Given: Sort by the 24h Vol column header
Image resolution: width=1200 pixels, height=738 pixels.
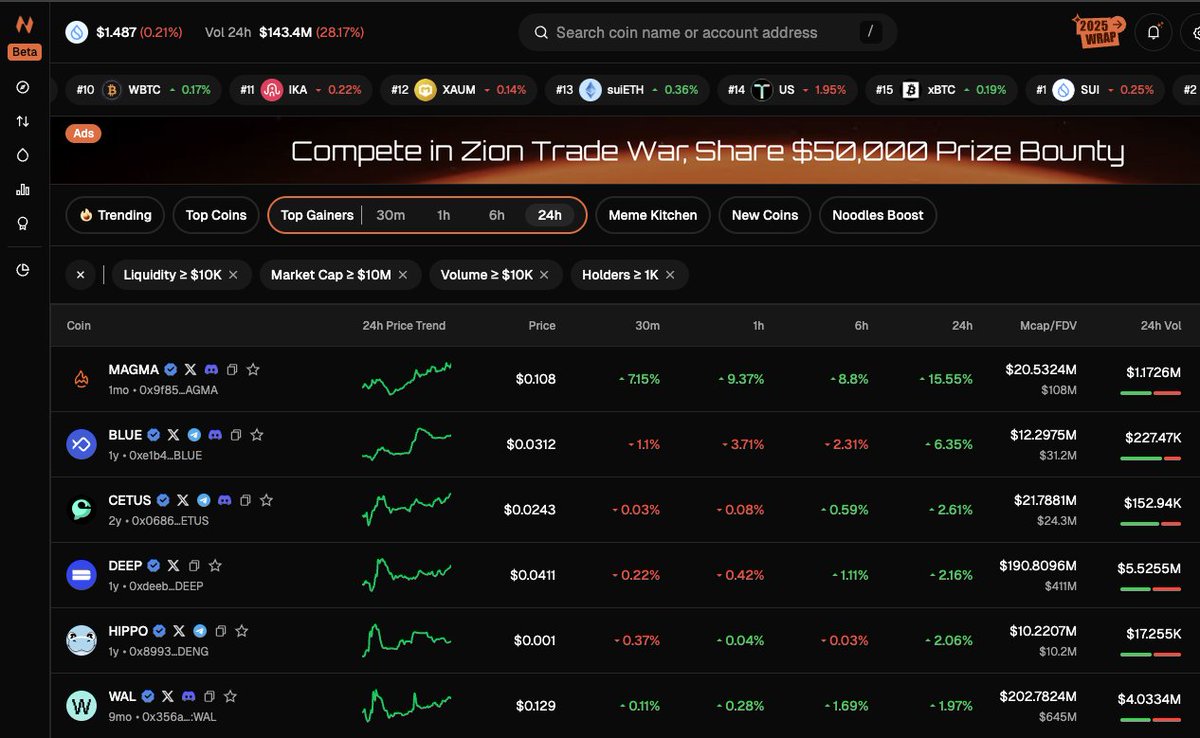Looking at the screenshot, I should [x=1161, y=326].
